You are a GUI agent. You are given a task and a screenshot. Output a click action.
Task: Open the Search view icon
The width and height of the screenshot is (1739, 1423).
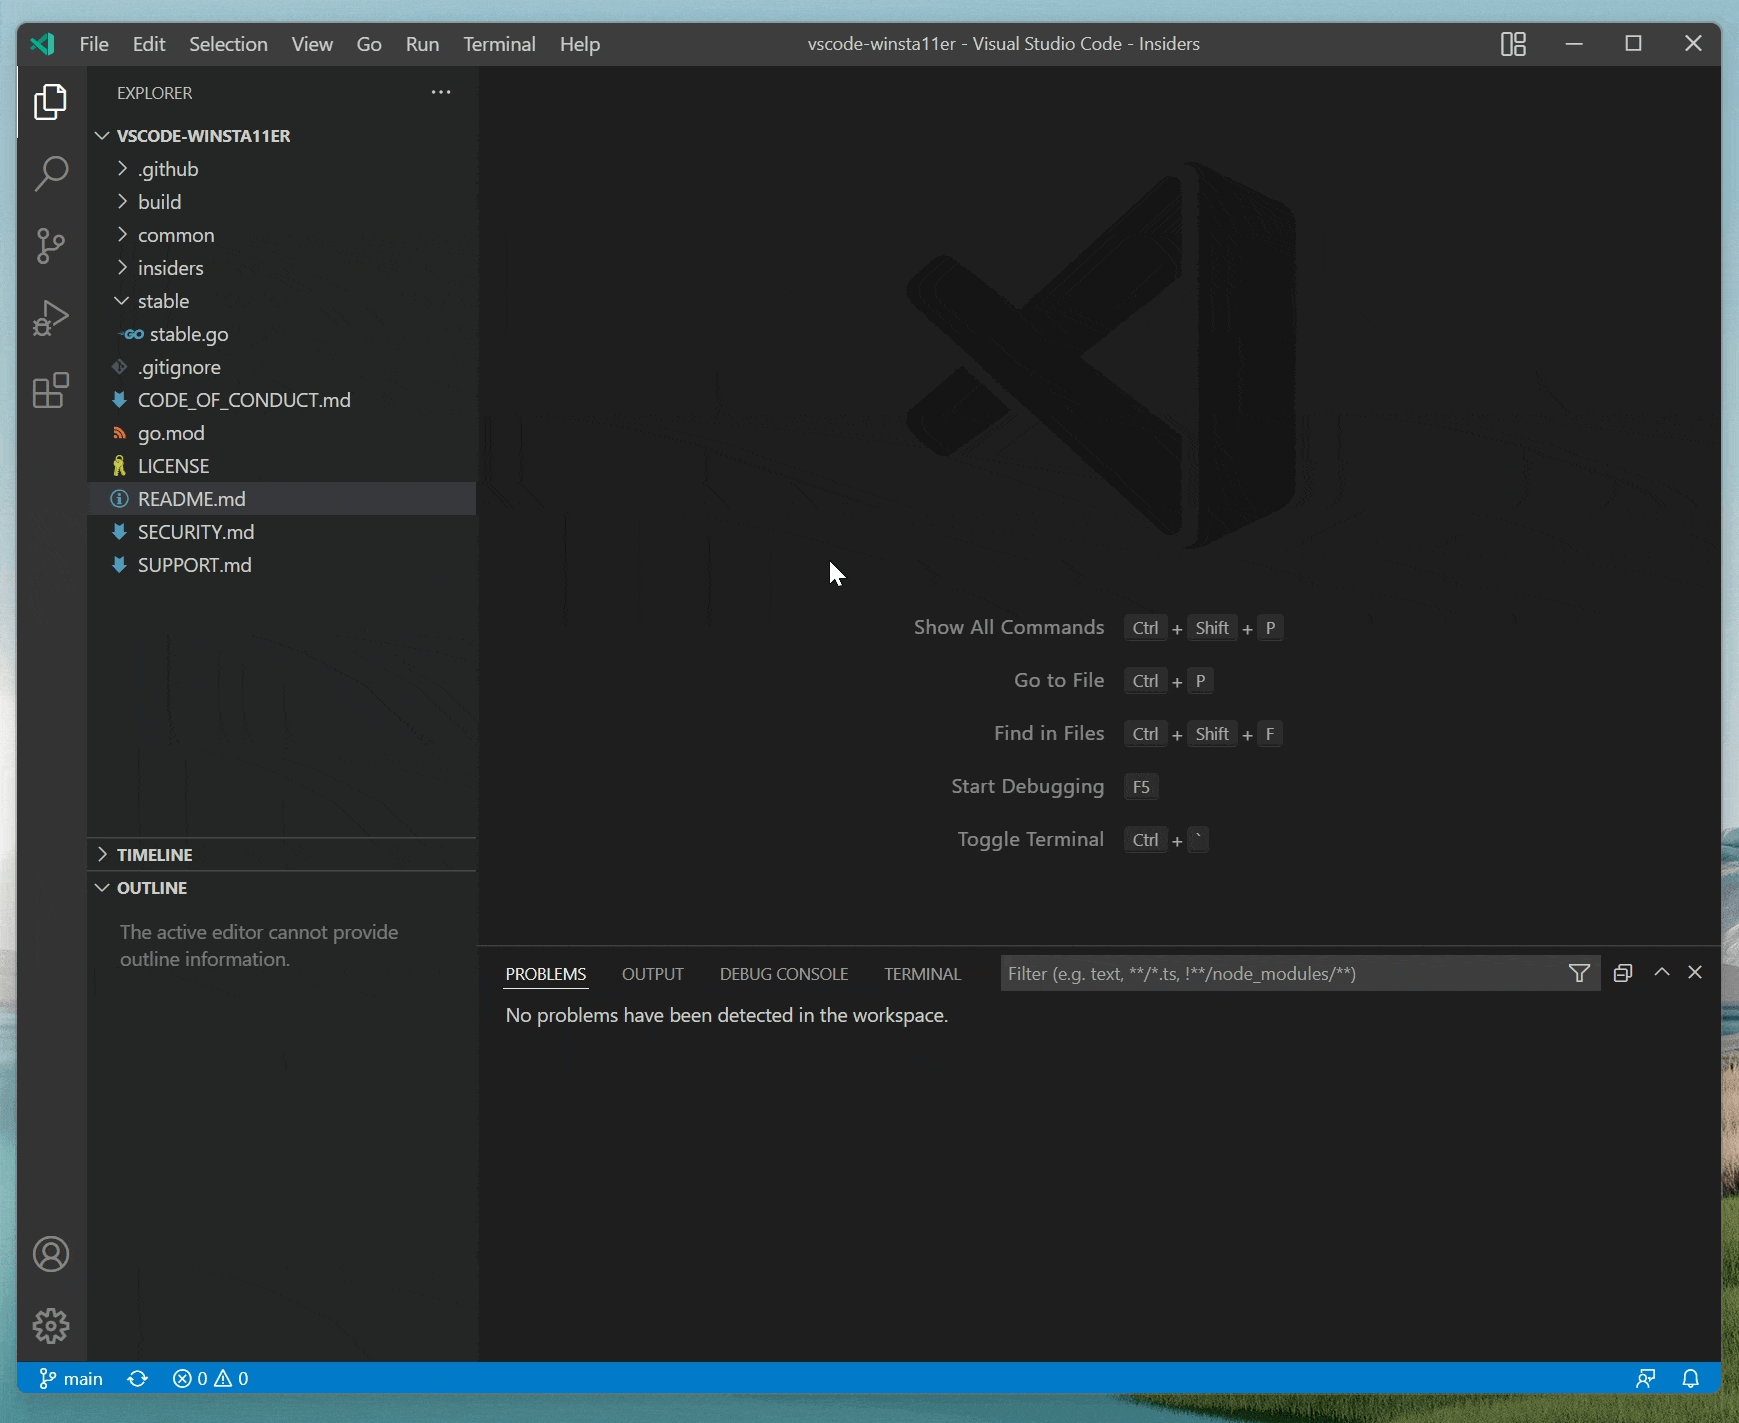coord(51,173)
